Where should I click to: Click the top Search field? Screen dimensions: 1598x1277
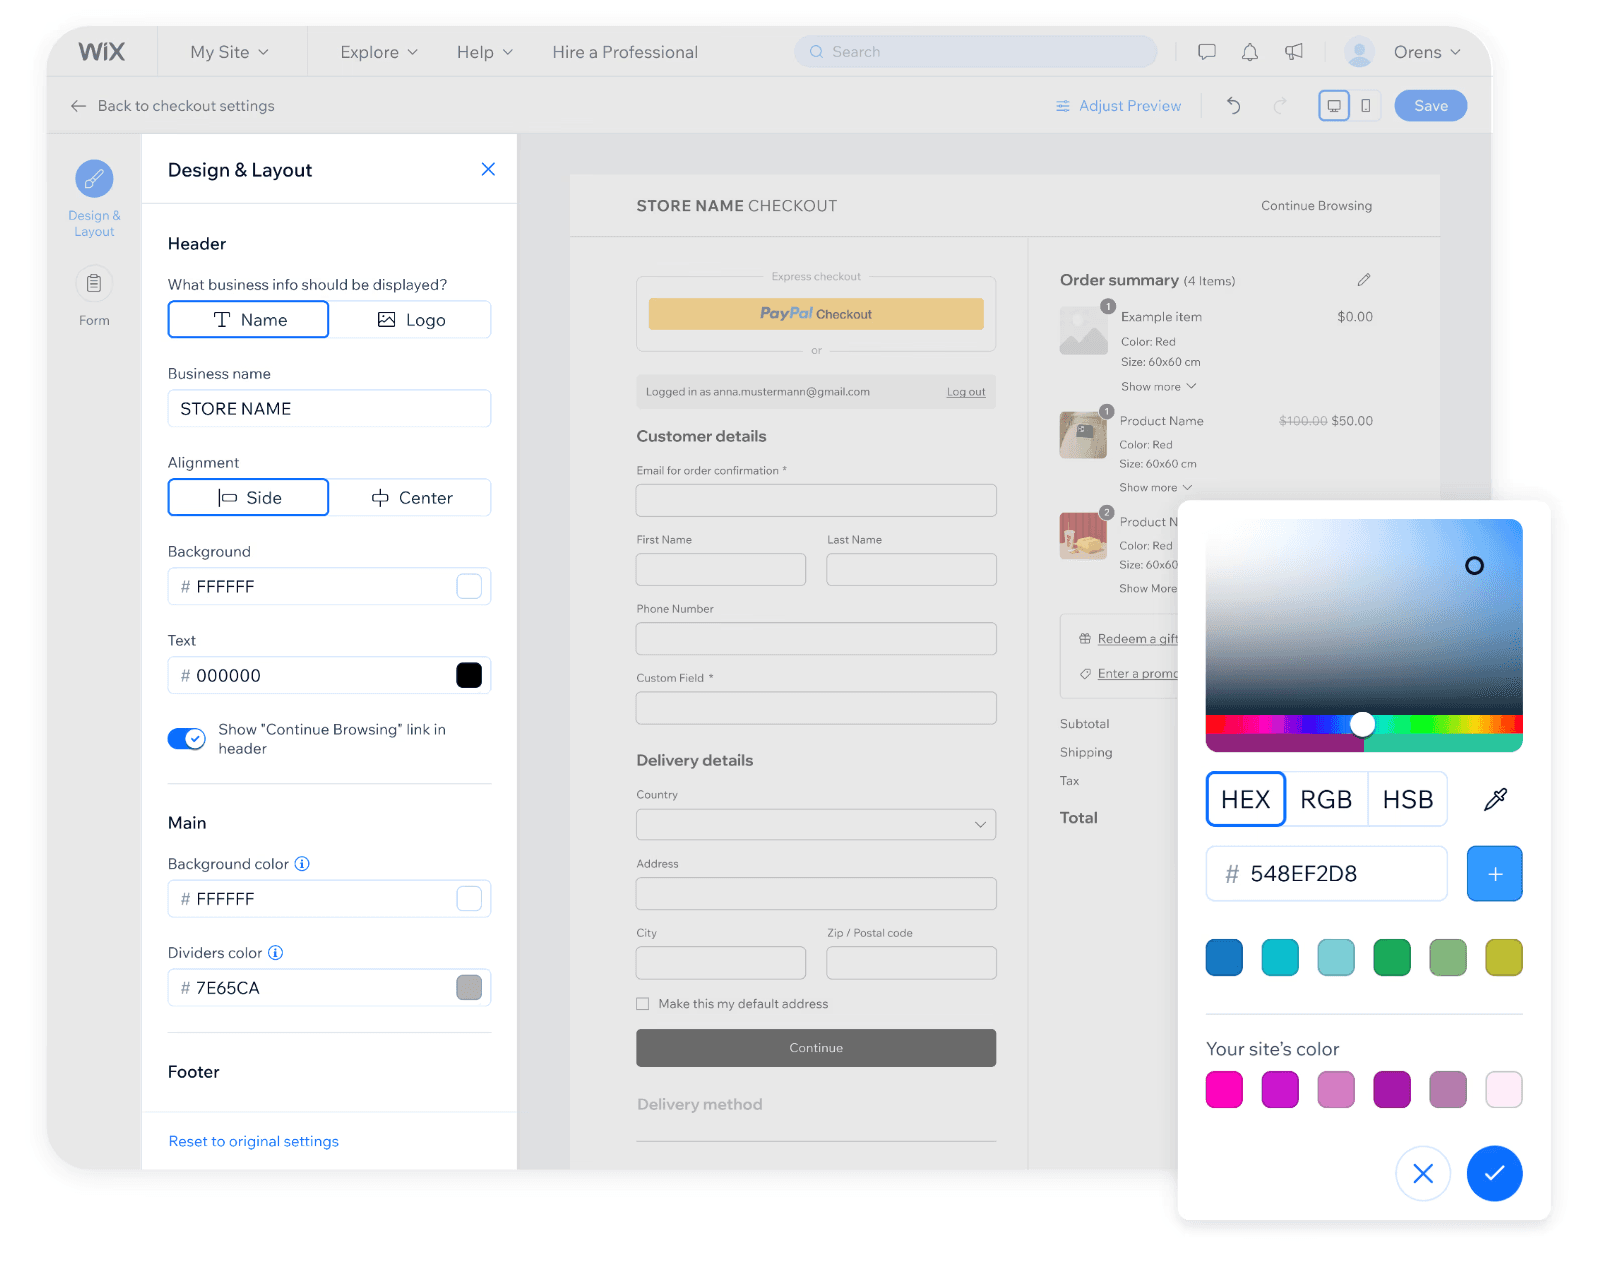tap(975, 52)
